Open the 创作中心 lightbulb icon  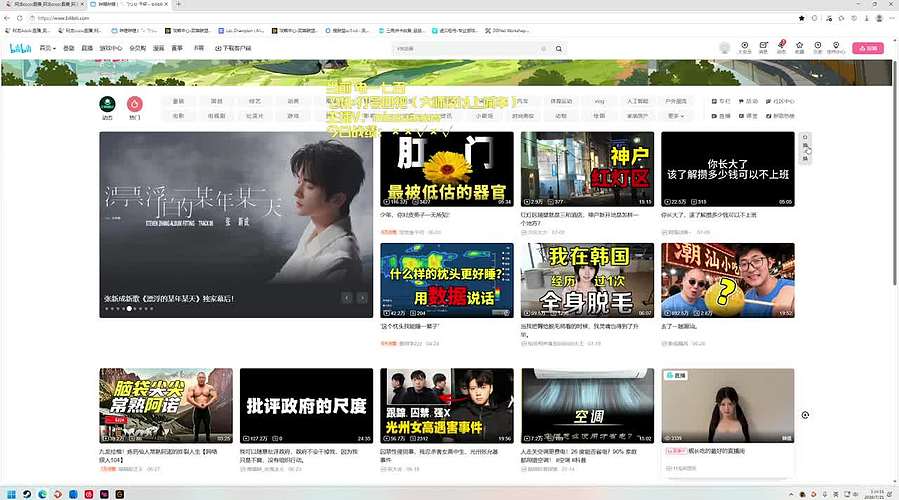tap(836, 45)
